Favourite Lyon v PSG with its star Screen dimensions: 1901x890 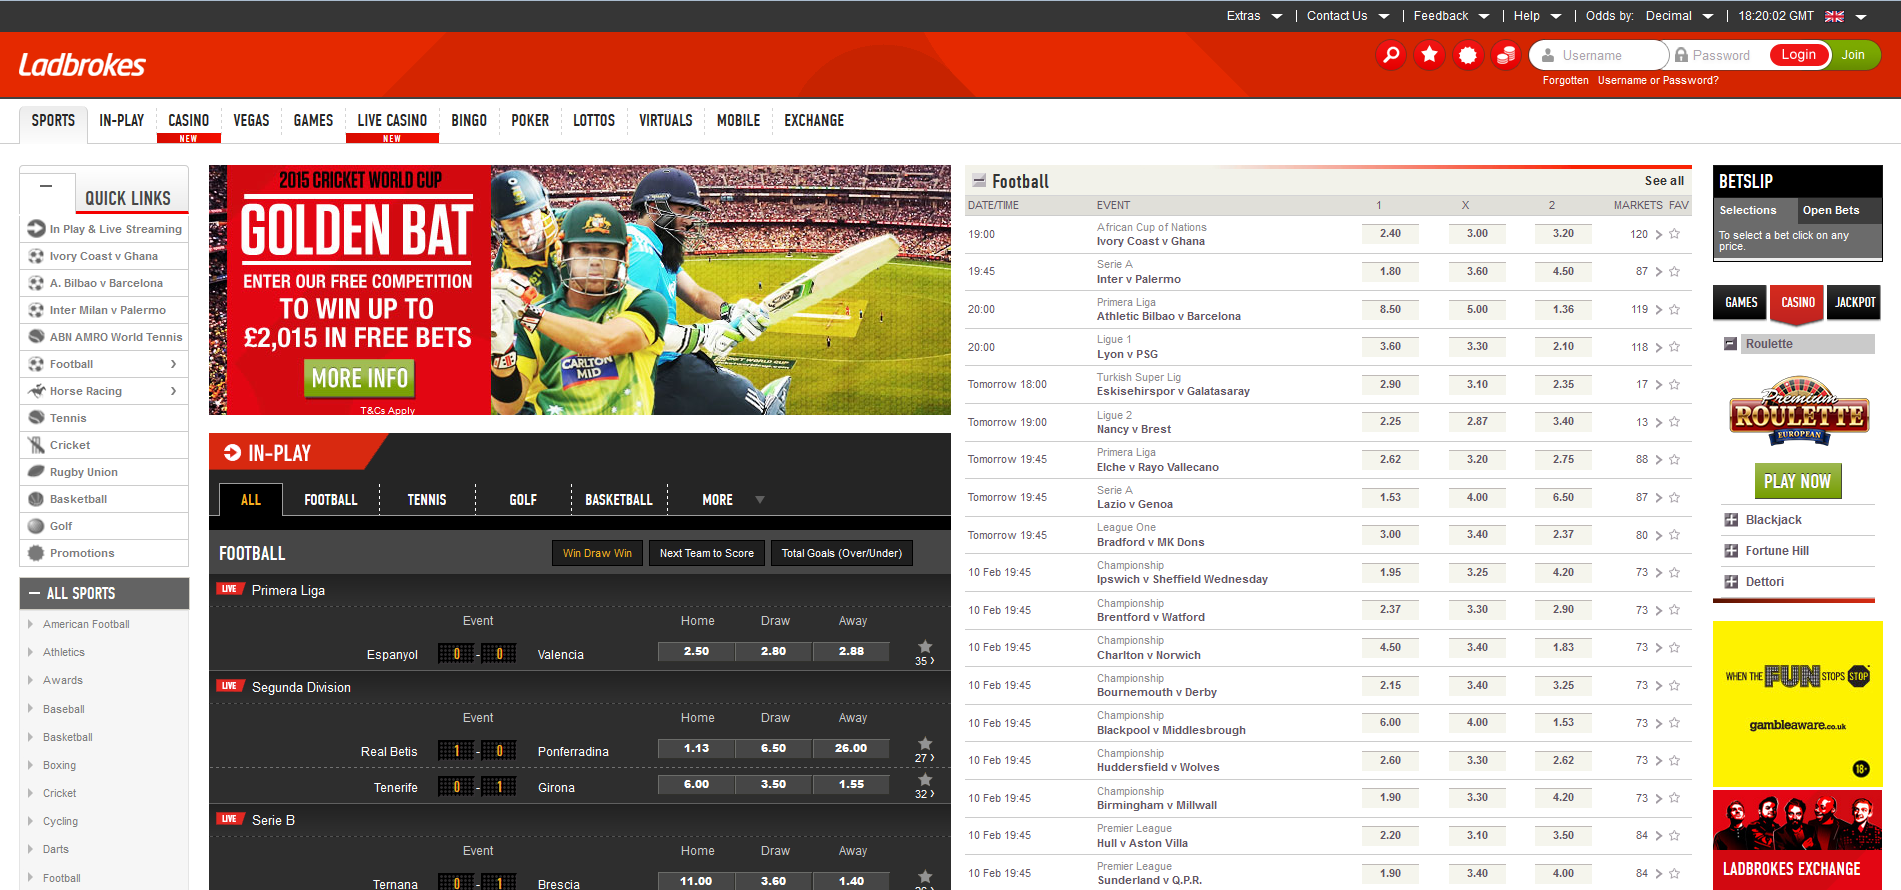[x=1674, y=347]
